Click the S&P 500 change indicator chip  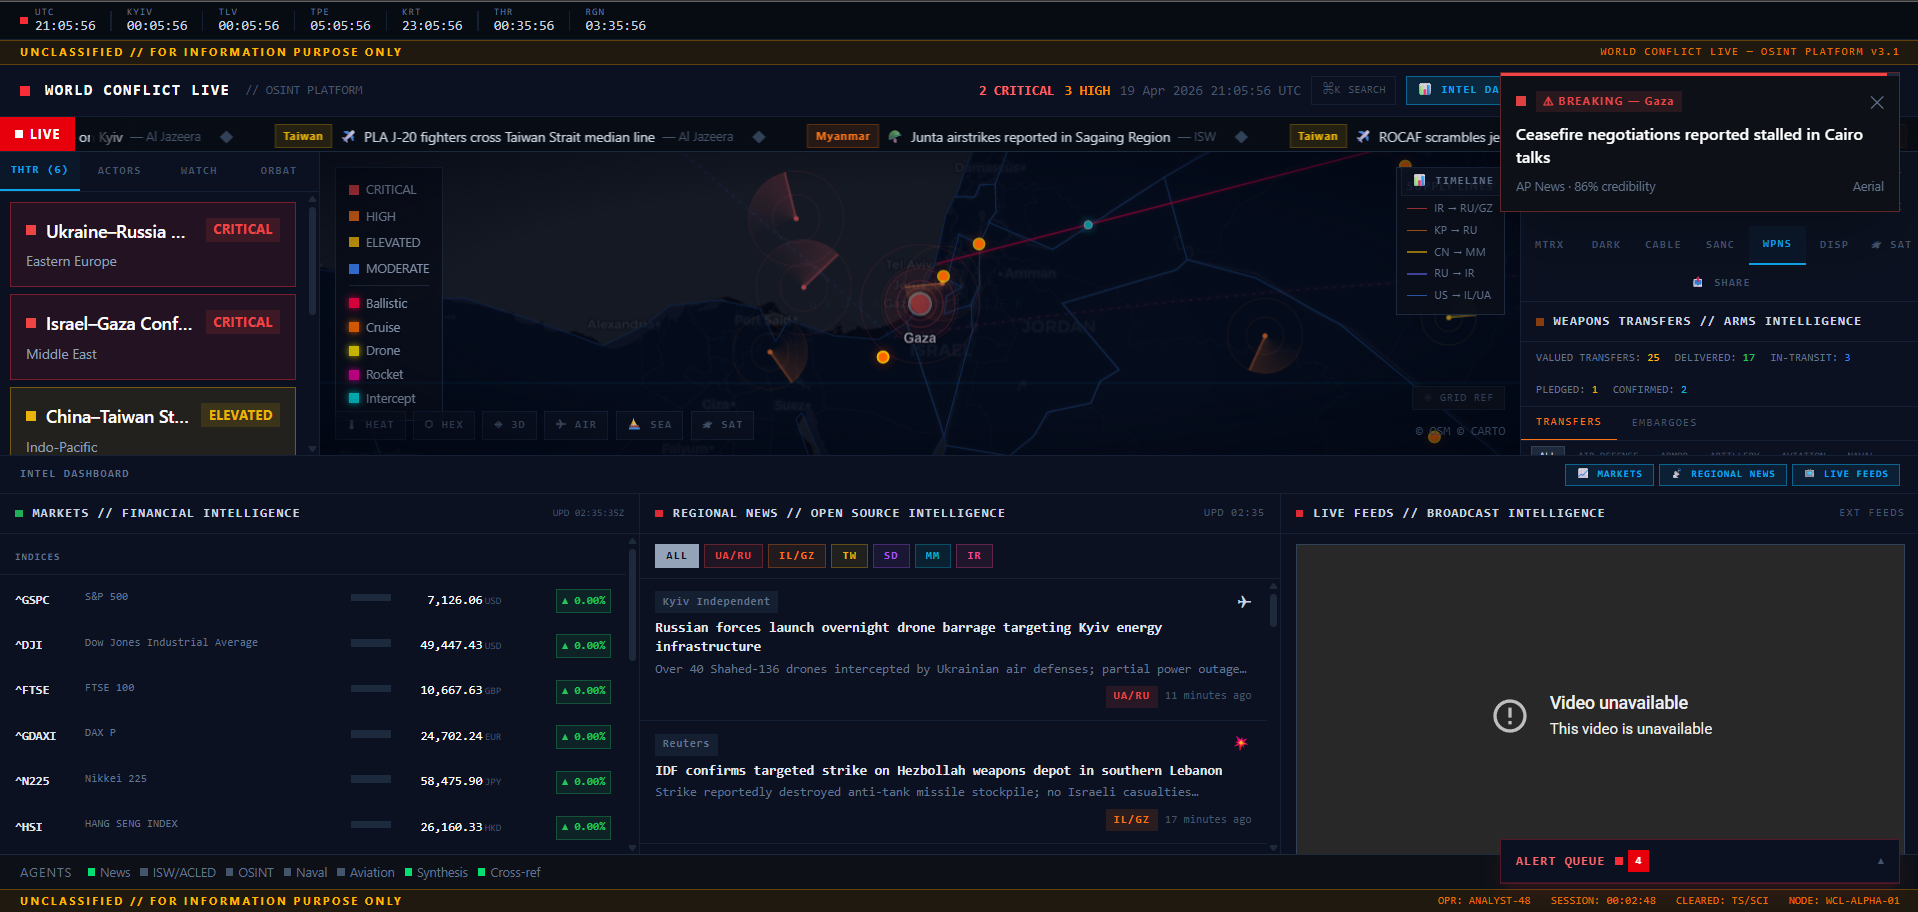[583, 601]
